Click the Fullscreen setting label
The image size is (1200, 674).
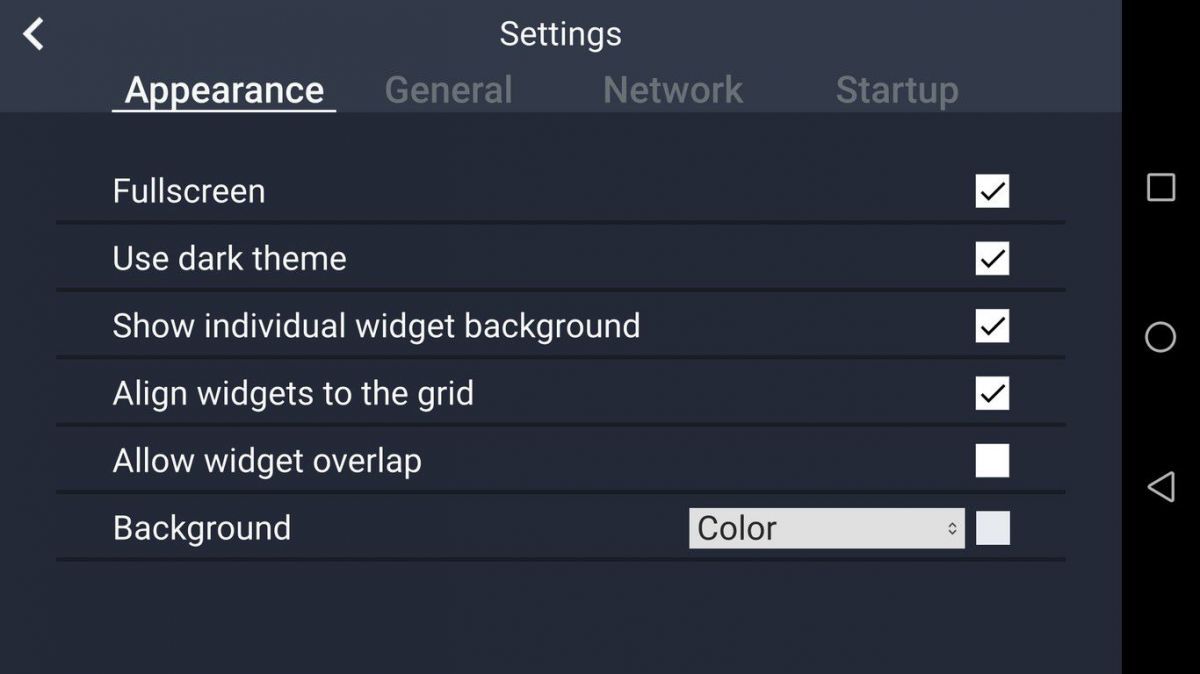(x=189, y=191)
